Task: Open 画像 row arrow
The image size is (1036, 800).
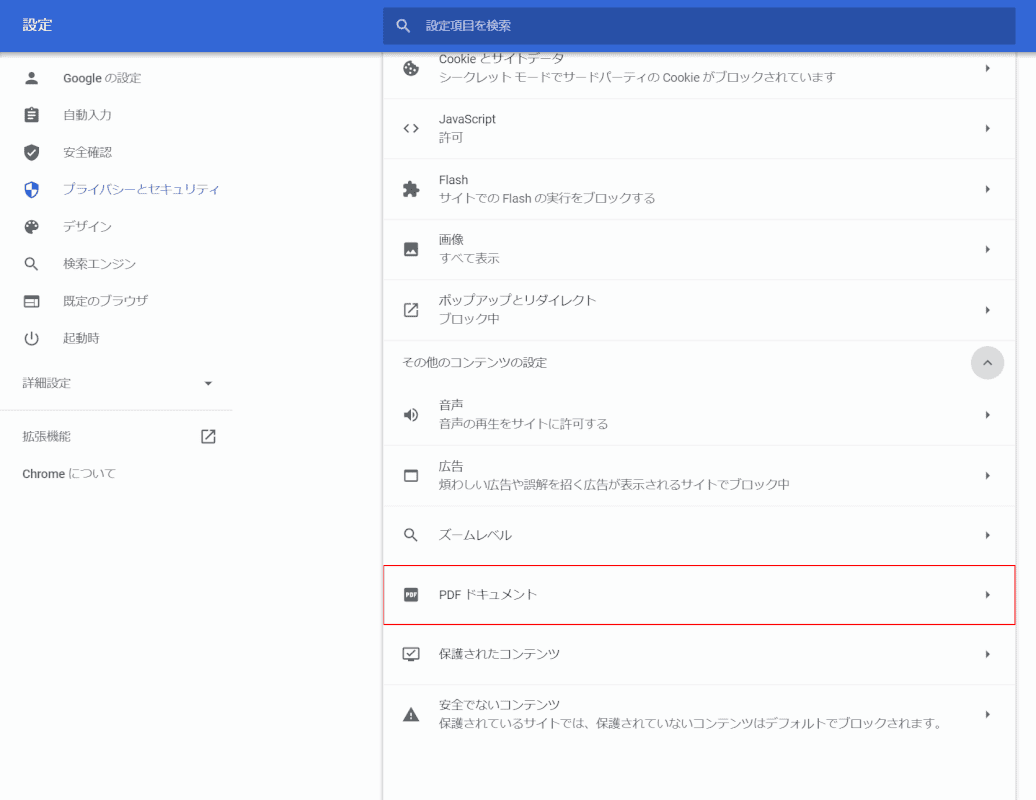Action: click(x=988, y=249)
